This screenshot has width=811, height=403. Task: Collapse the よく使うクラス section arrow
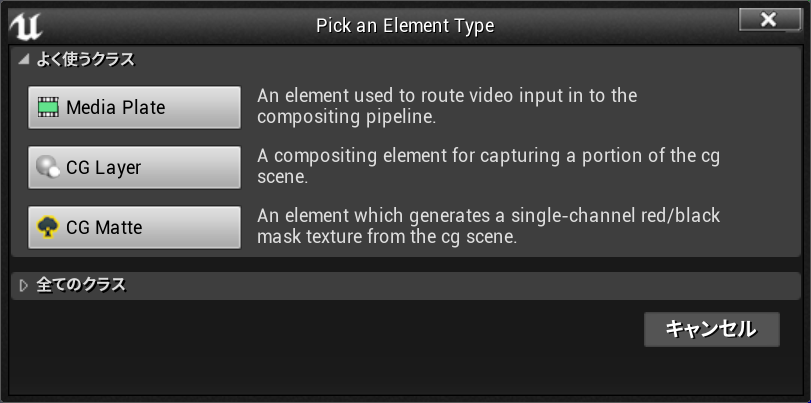click(24, 60)
